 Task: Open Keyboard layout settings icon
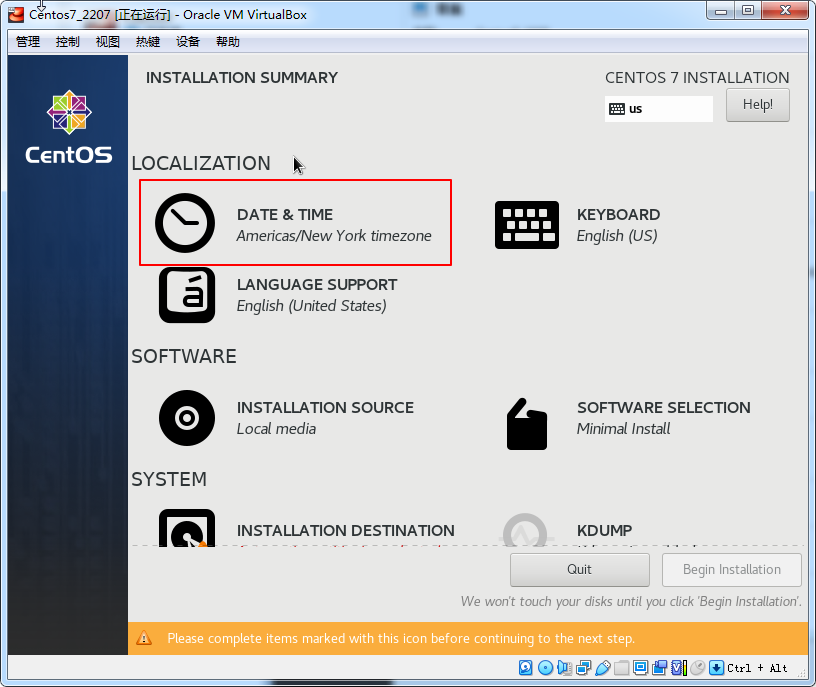(x=527, y=225)
